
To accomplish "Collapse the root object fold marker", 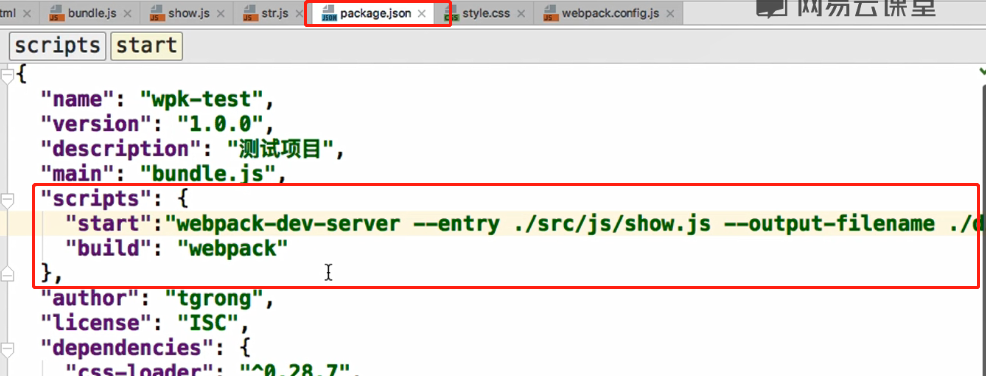I will pyautogui.click(x=7, y=76).
